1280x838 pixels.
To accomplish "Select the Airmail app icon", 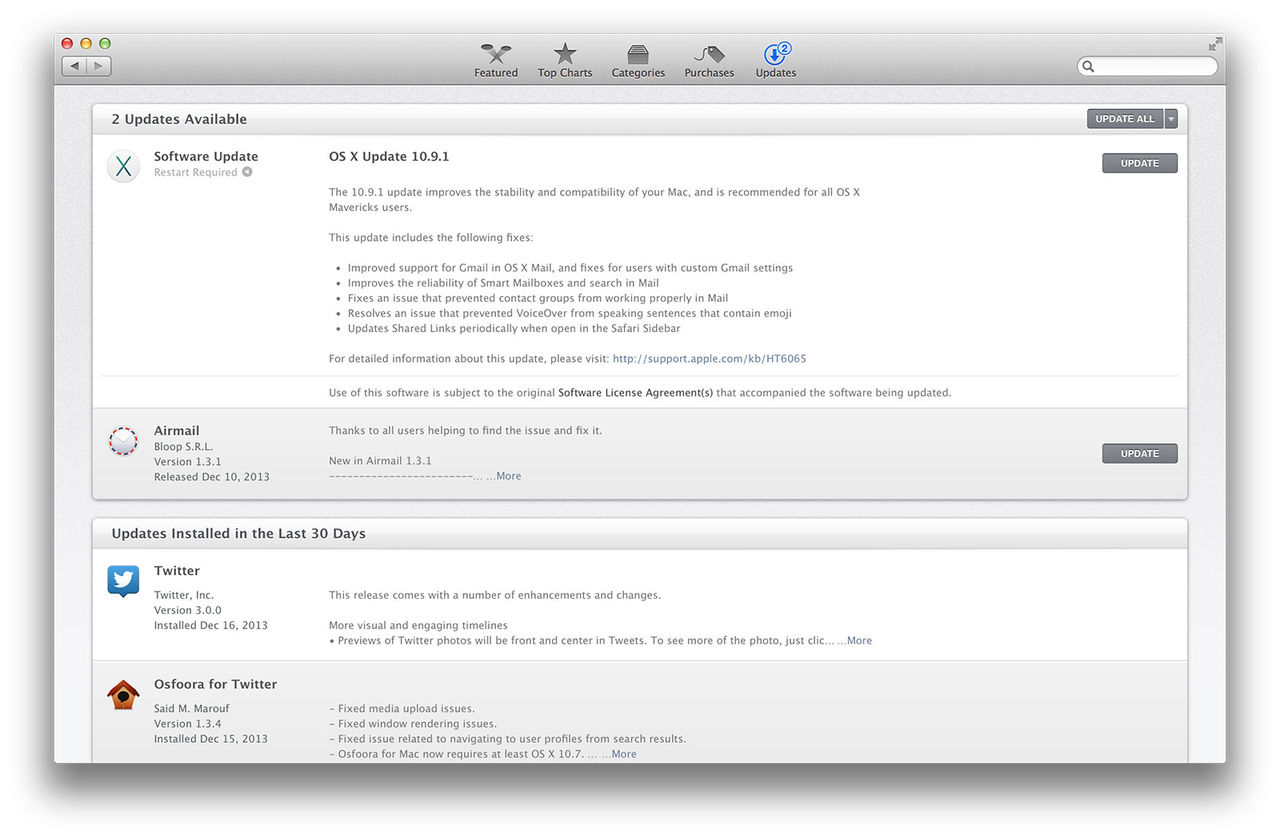I will point(122,440).
